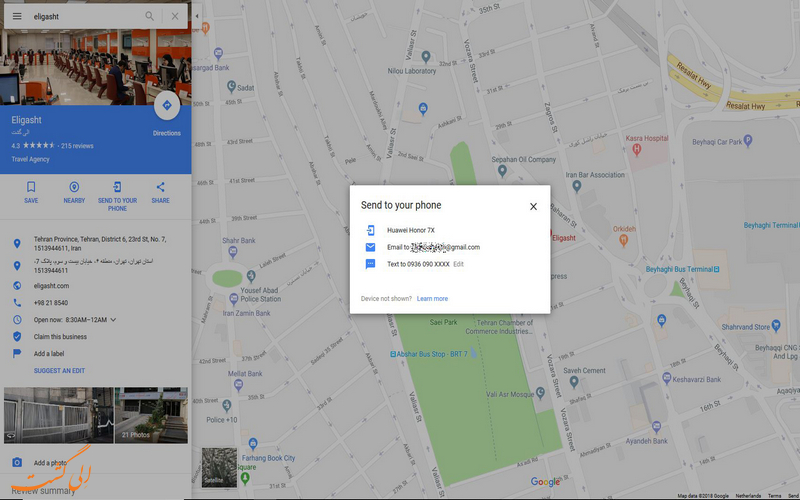Open the 215 reviews link
Screen dimensions: 800x500
coord(77,146)
